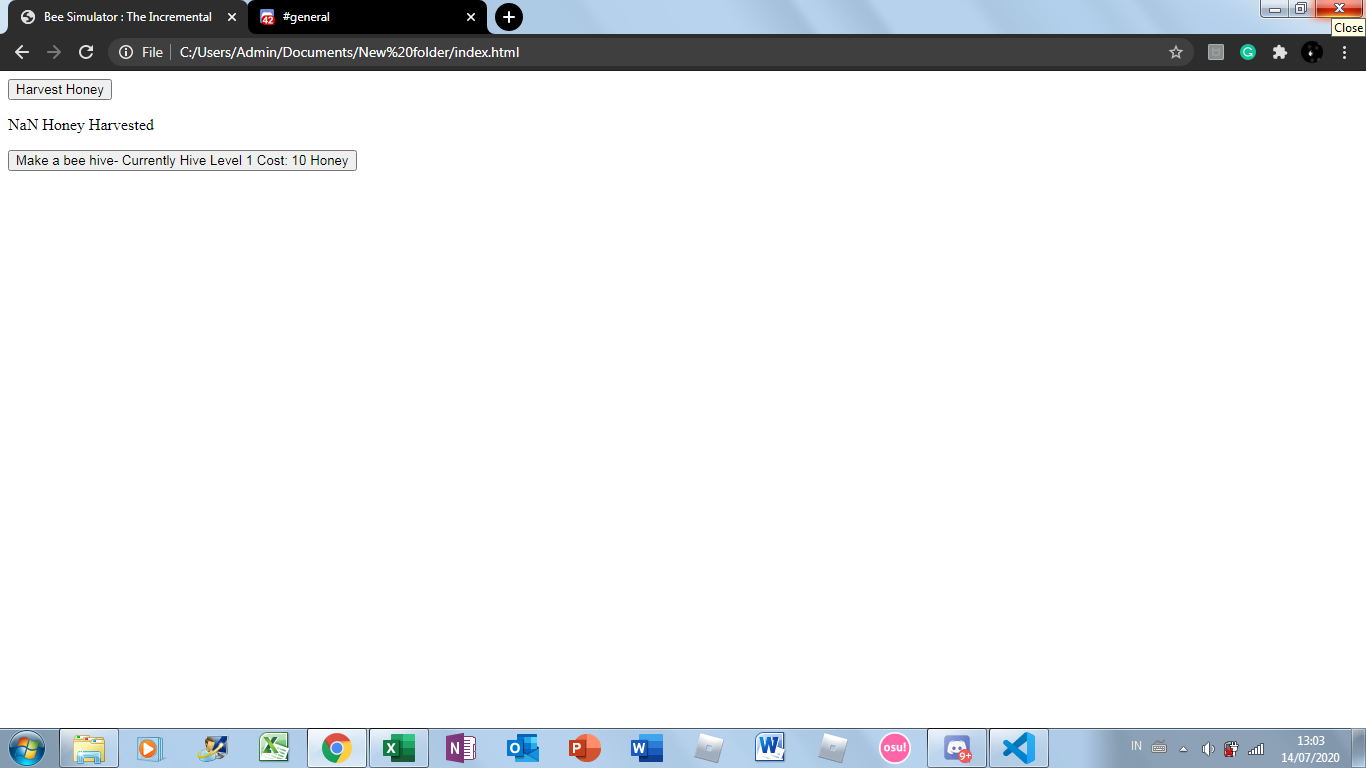Image resolution: width=1366 pixels, height=768 pixels.
Task: Click the power plug tray icon
Action: pyautogui.click(x=1232, y=749)
